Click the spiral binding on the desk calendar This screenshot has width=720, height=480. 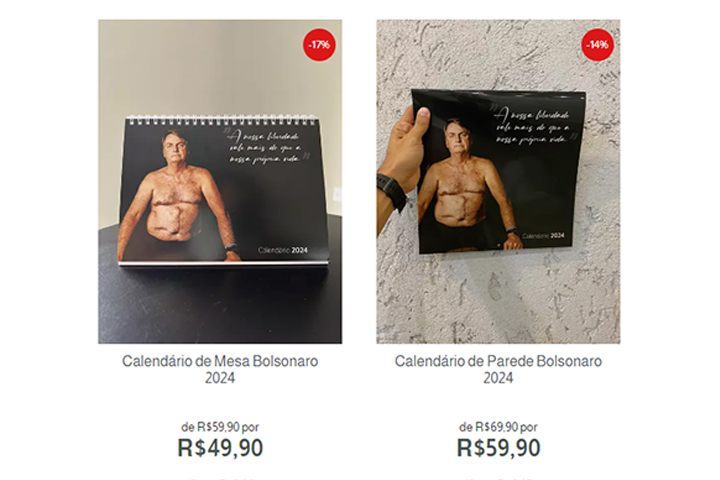point(223,120)
